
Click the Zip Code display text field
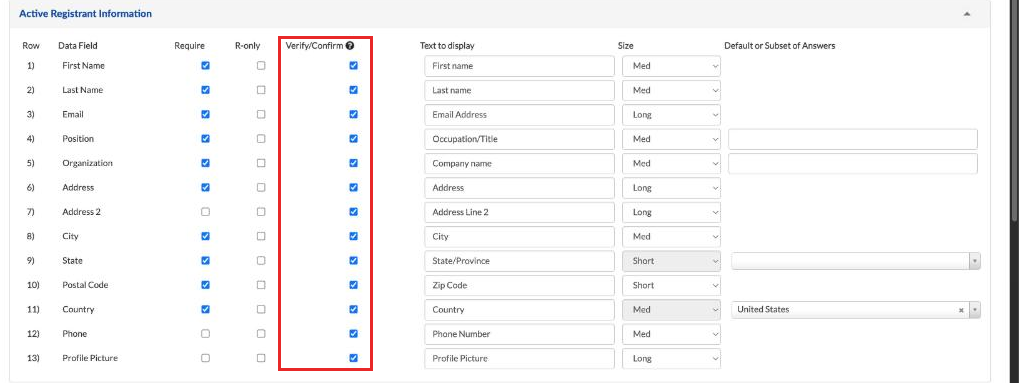(x=519, y=285)
